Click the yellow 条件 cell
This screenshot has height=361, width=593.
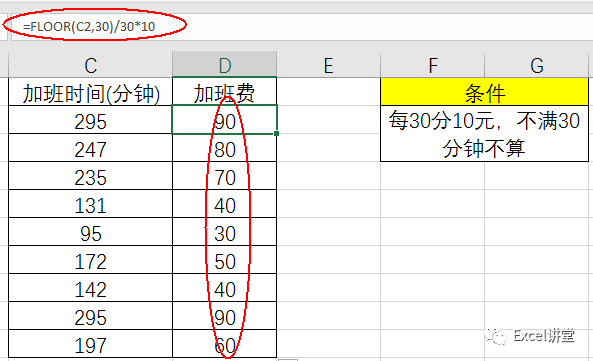pos(484,92)
